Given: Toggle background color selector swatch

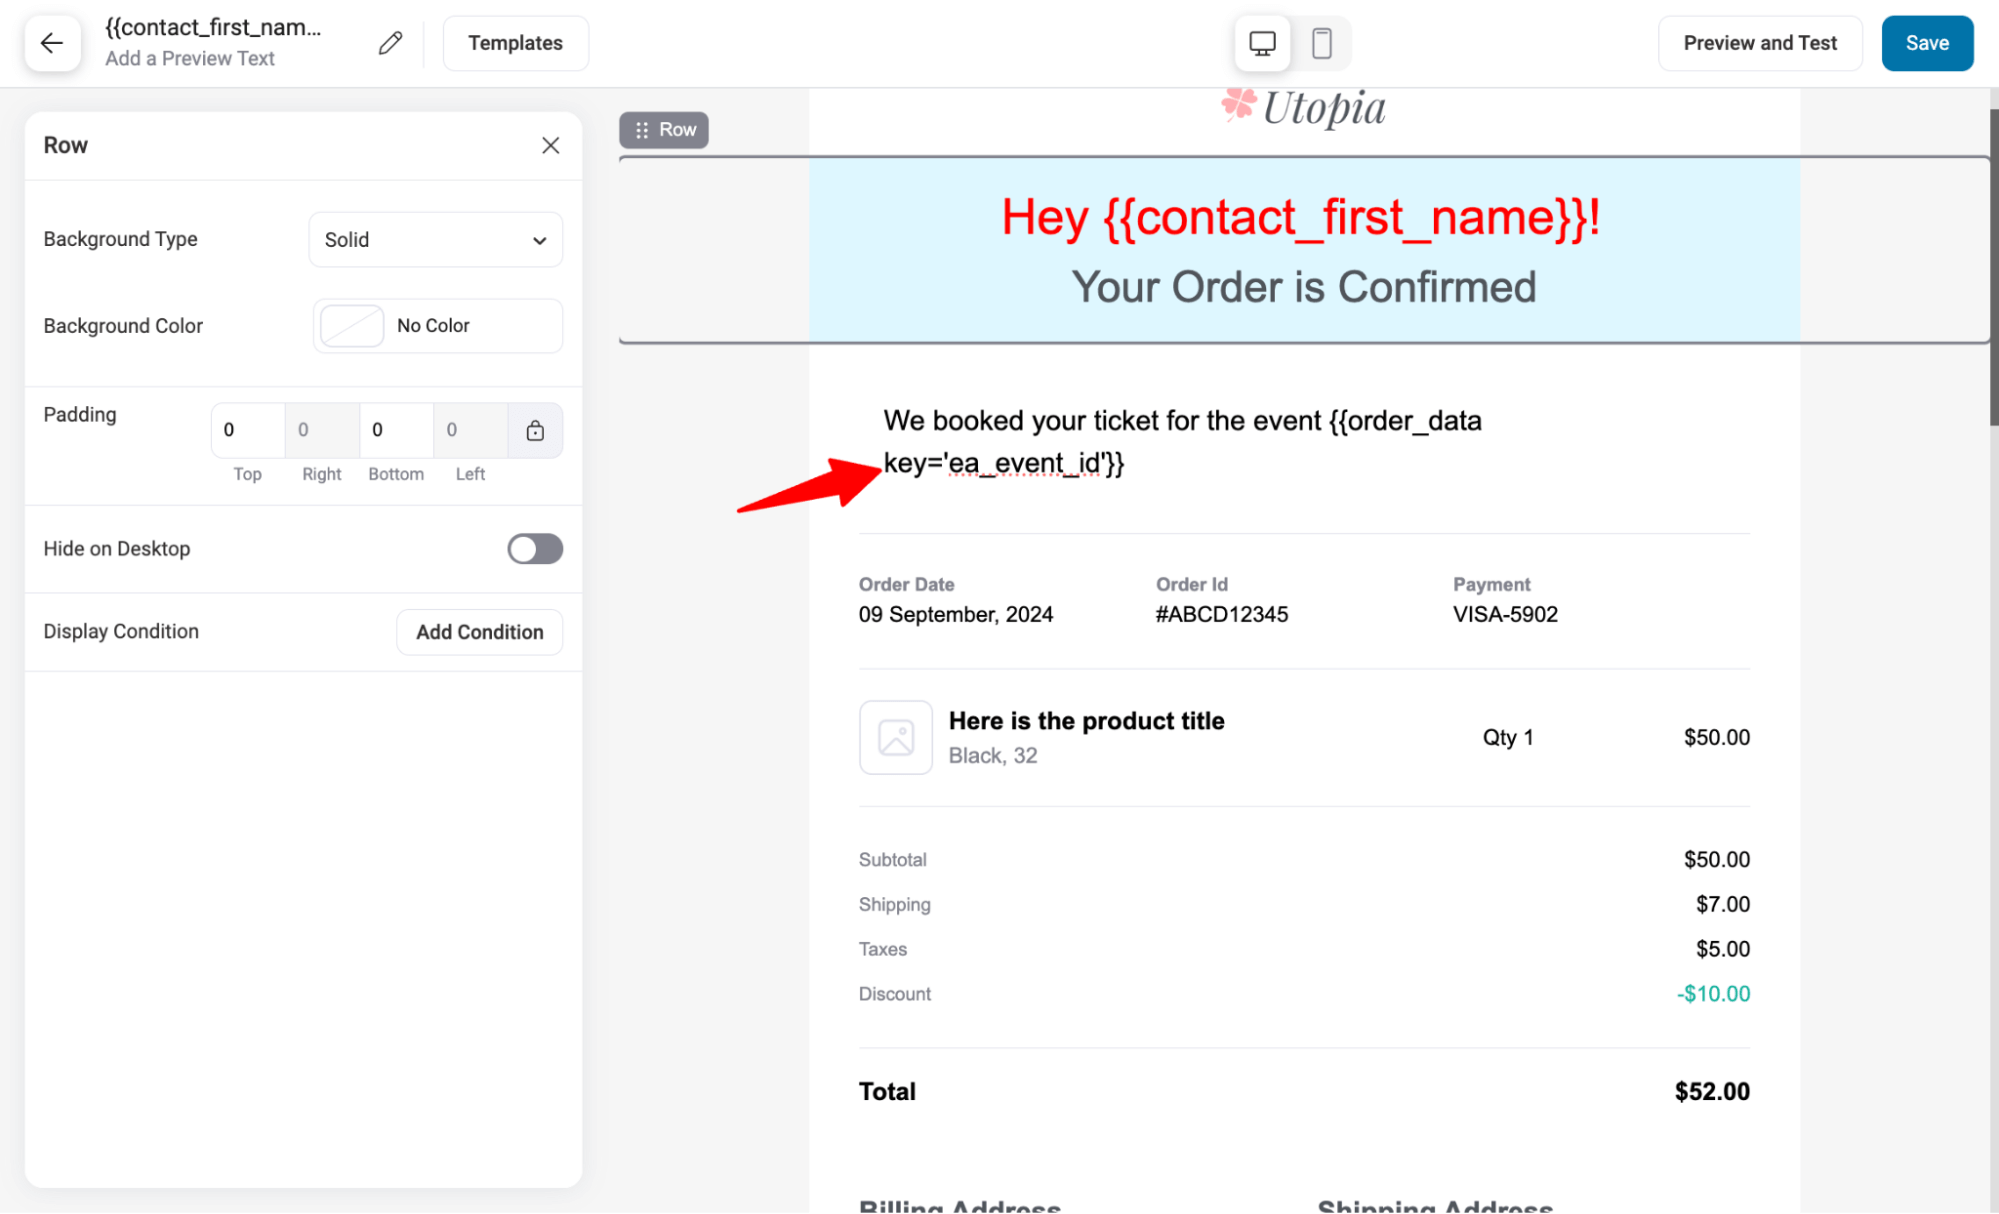Looking at the screenshot, I should click(351, 326).
